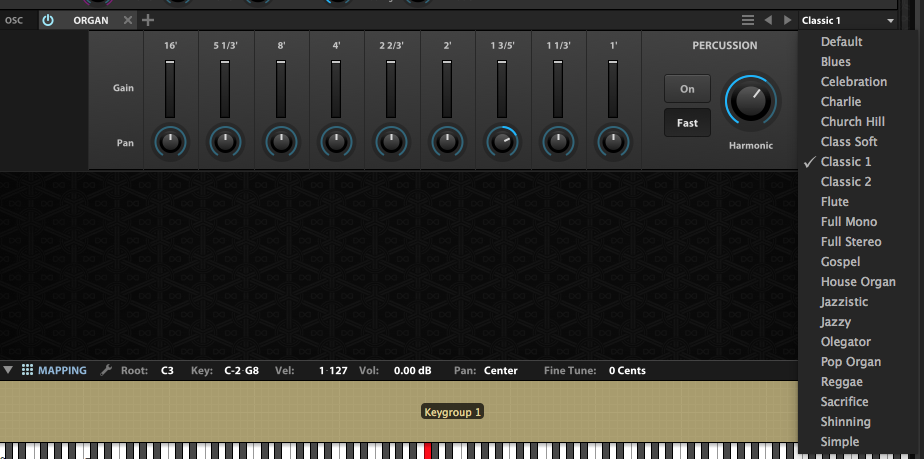Click the 2 2/3' pan knob
Screen dimensions: 924x459
[391, 143]
